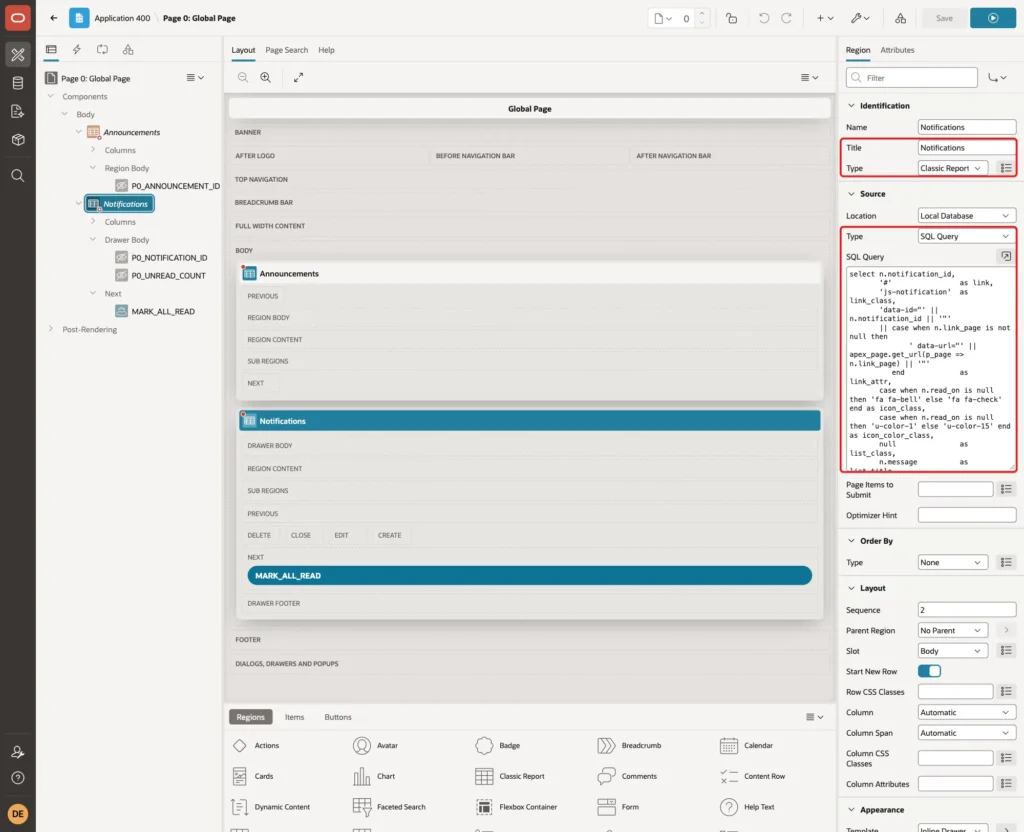The height and width of the screenshot is (832, 1024).
Task: Collapse the Source section
Action: [851, 194]
